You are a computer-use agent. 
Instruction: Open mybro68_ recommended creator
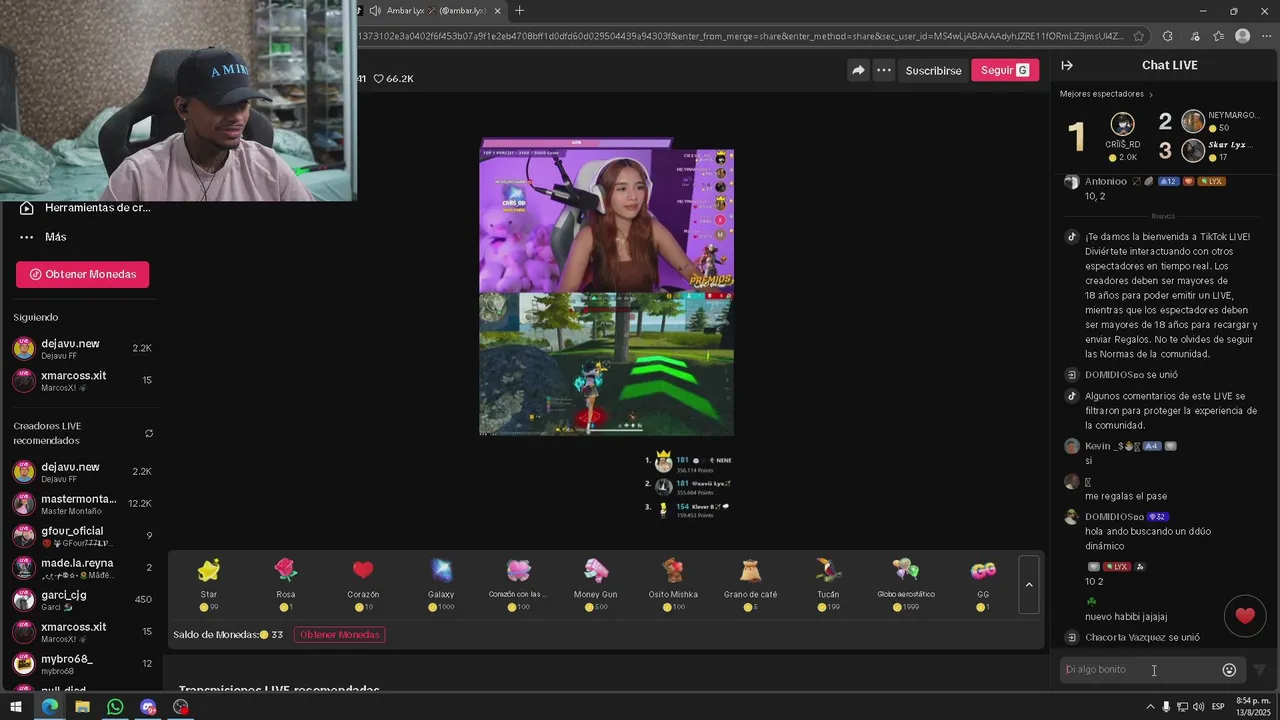(82, 664)
